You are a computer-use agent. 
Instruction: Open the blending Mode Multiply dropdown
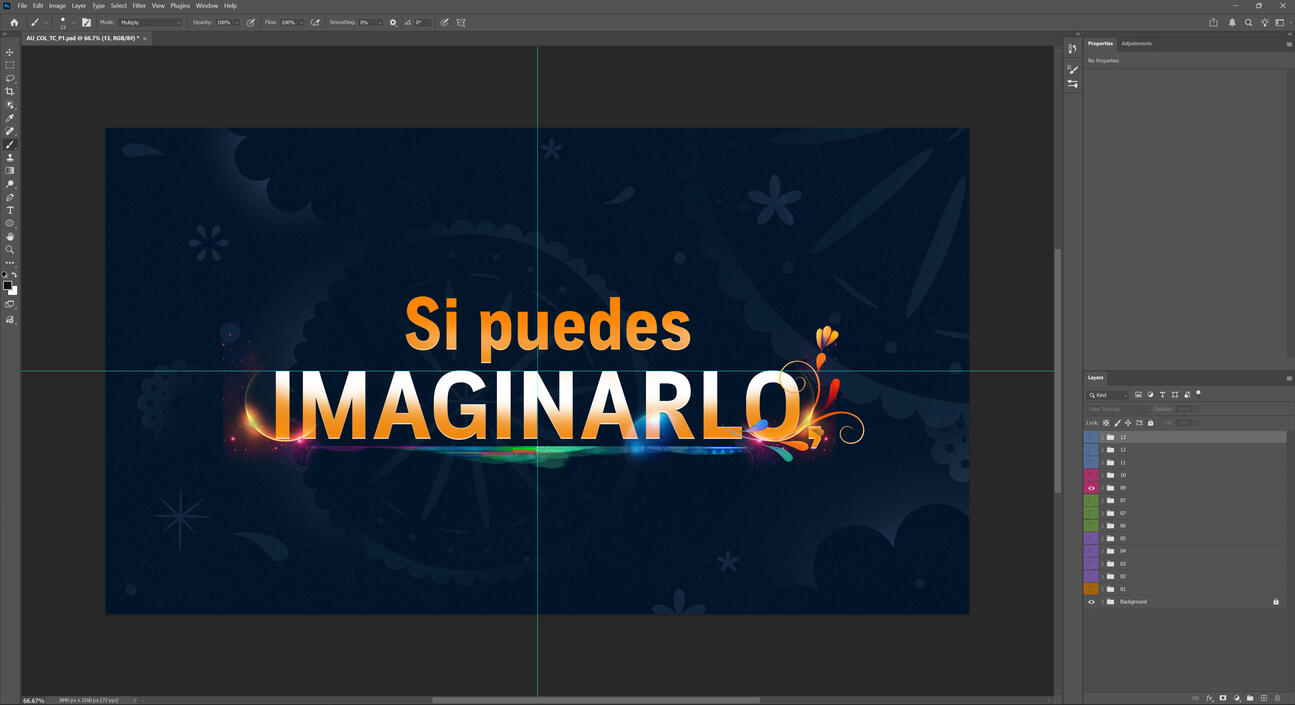click(151, 22)
